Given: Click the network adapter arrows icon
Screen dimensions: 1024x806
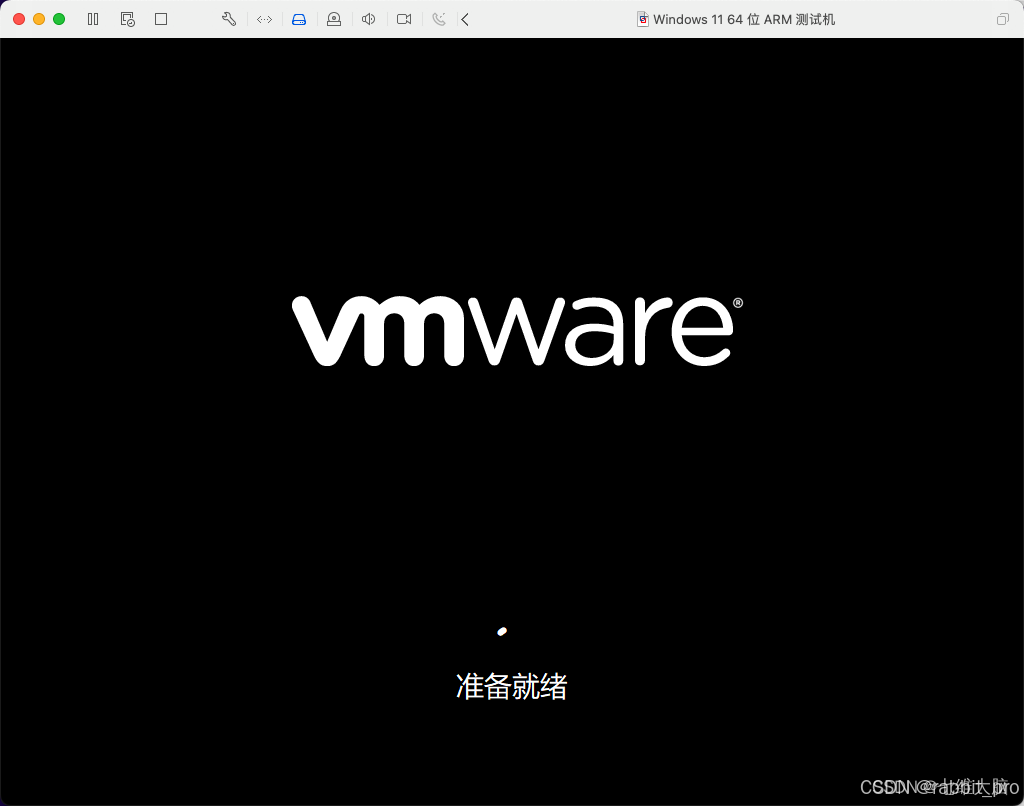Looking at the screenshot, I should [x=264, y=19].
